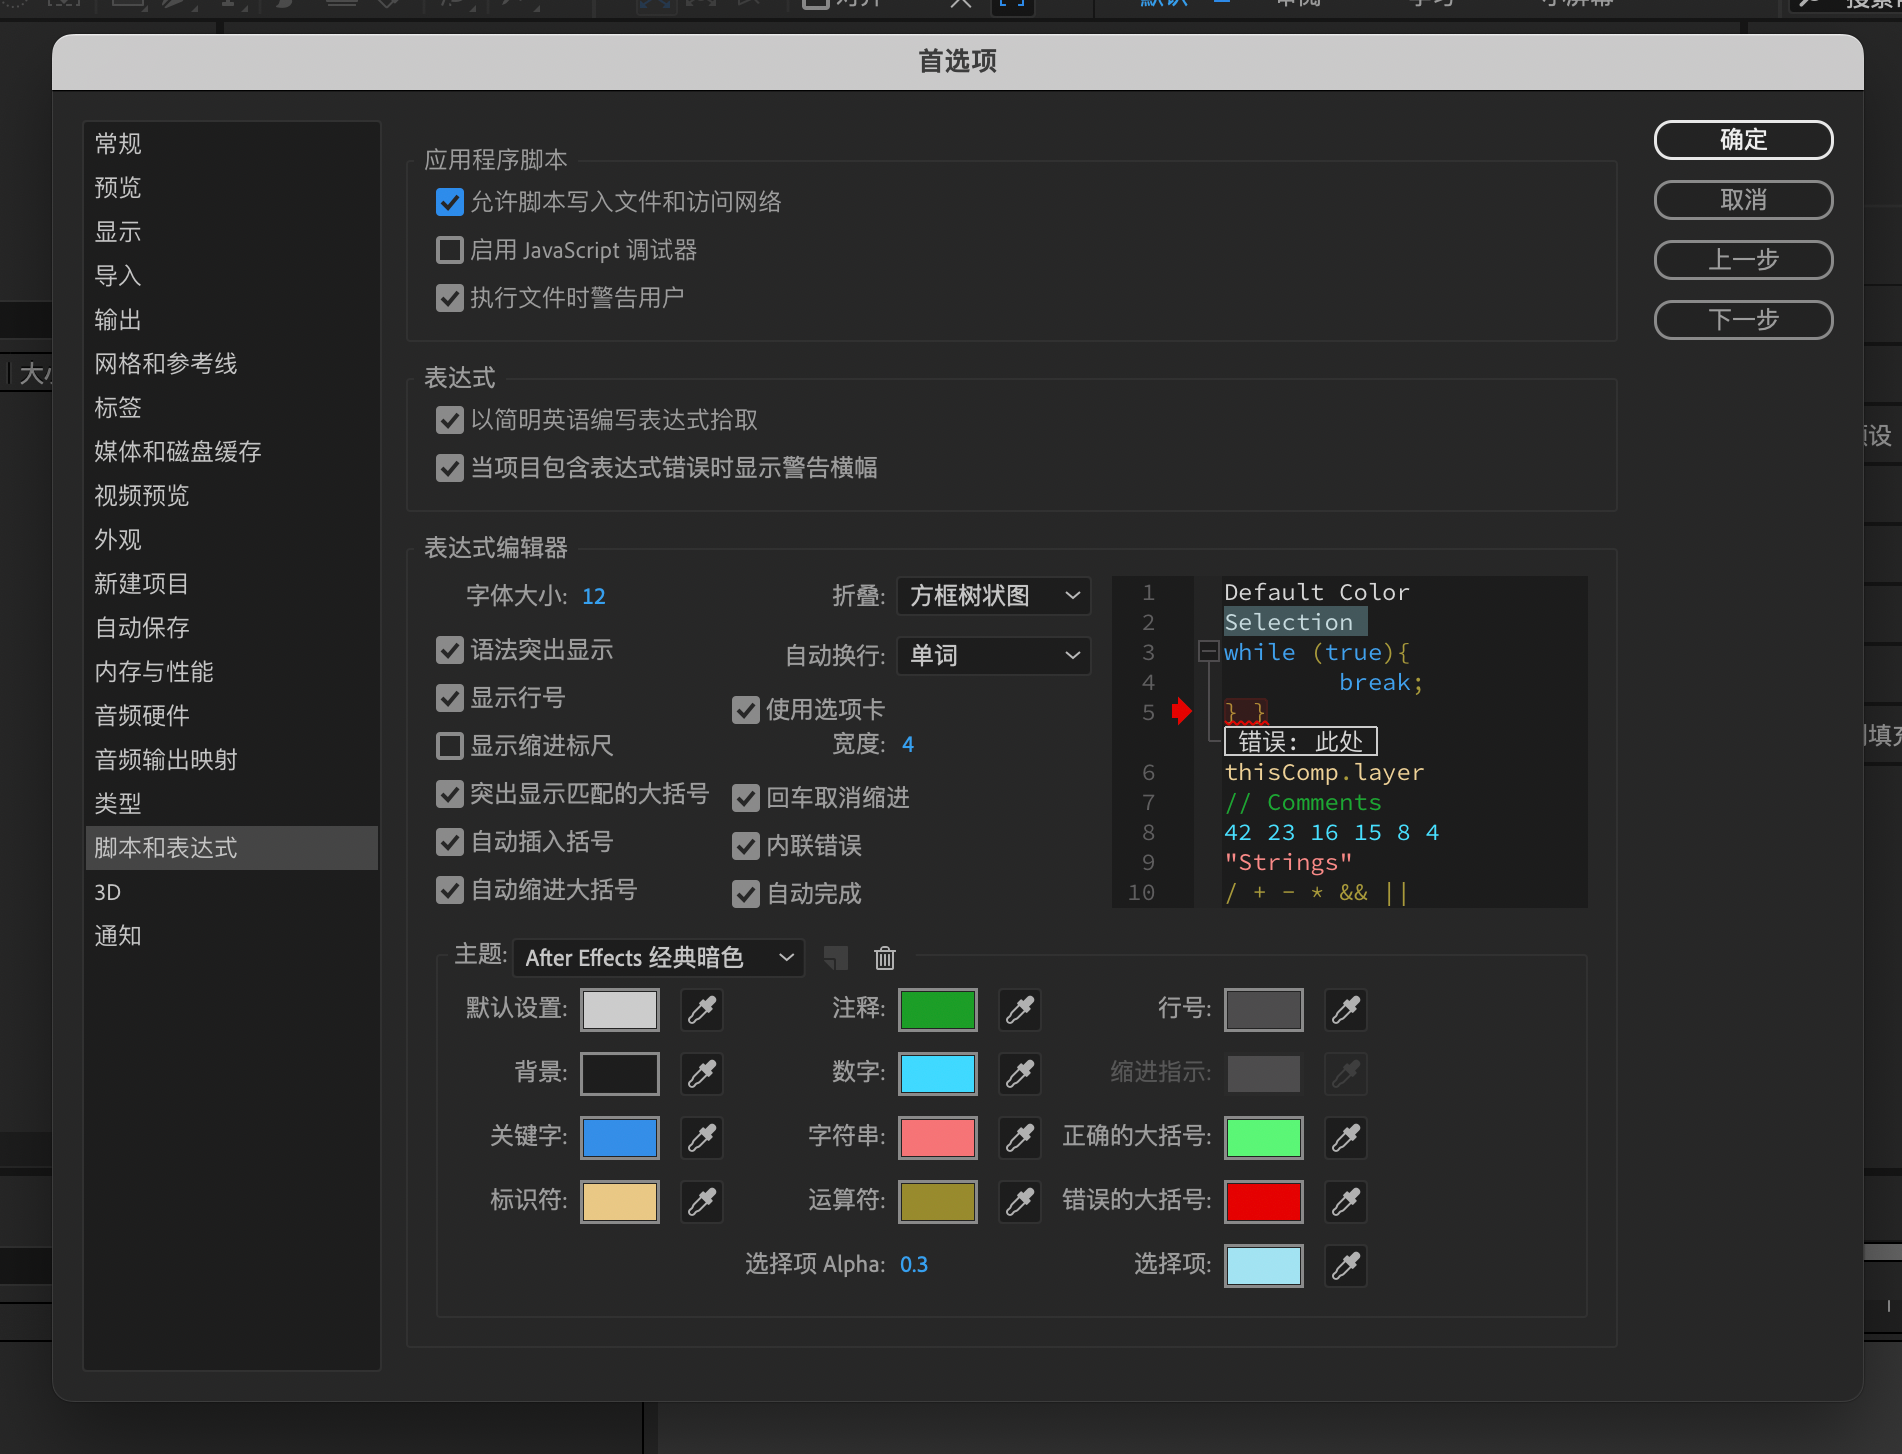
Task: Select 脚本和表达式 category
Action: (x=231, y=848)
